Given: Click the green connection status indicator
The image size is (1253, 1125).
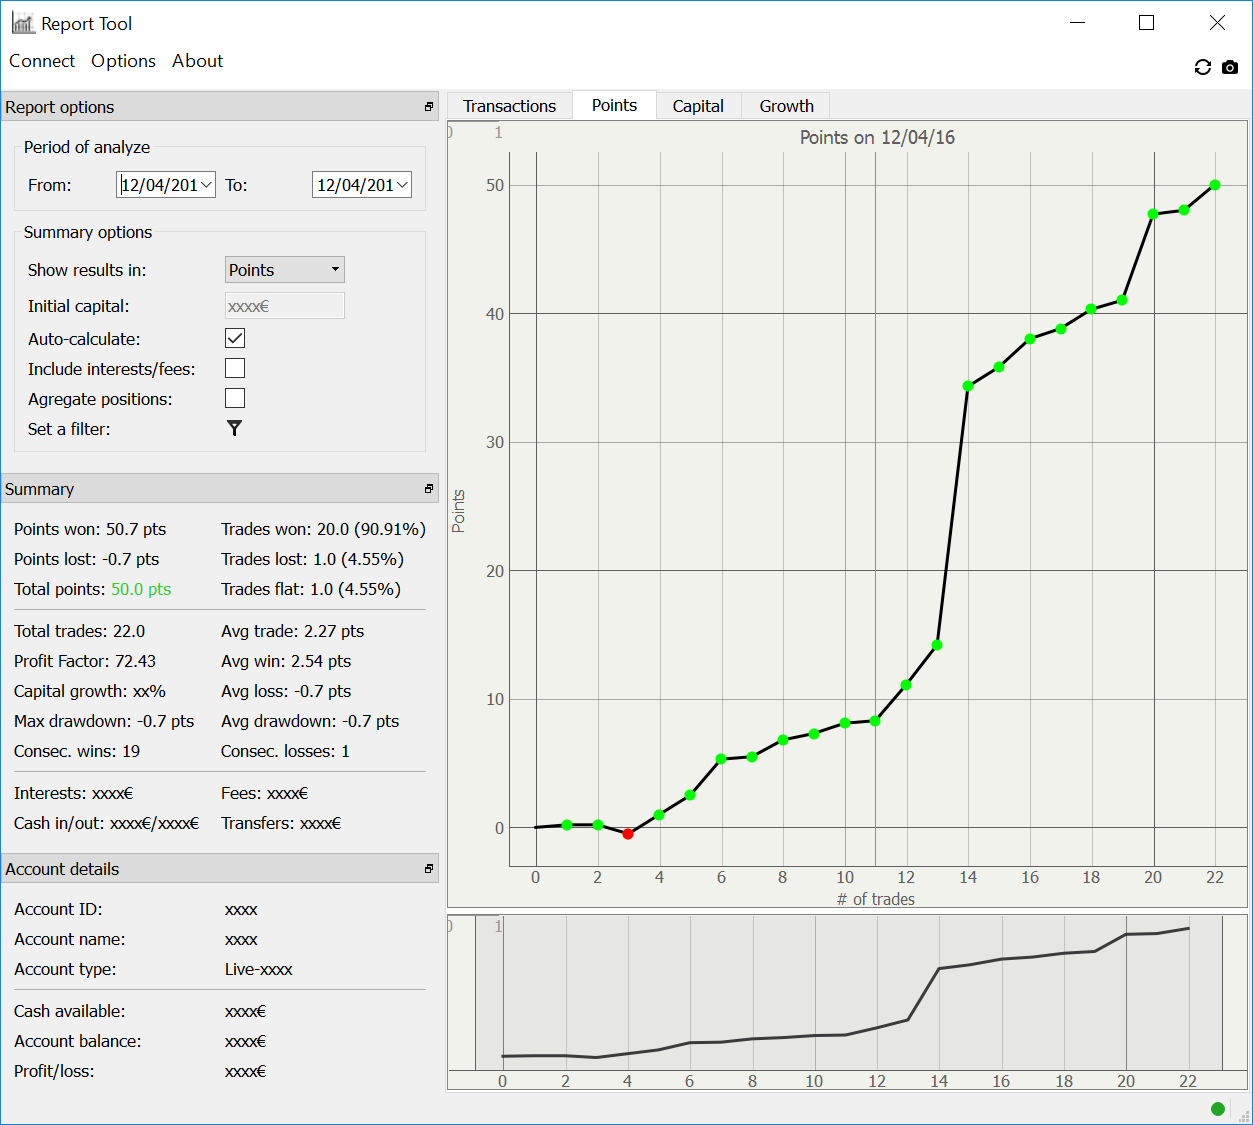Looking at the screenshot, I should pos(1217,1108).
